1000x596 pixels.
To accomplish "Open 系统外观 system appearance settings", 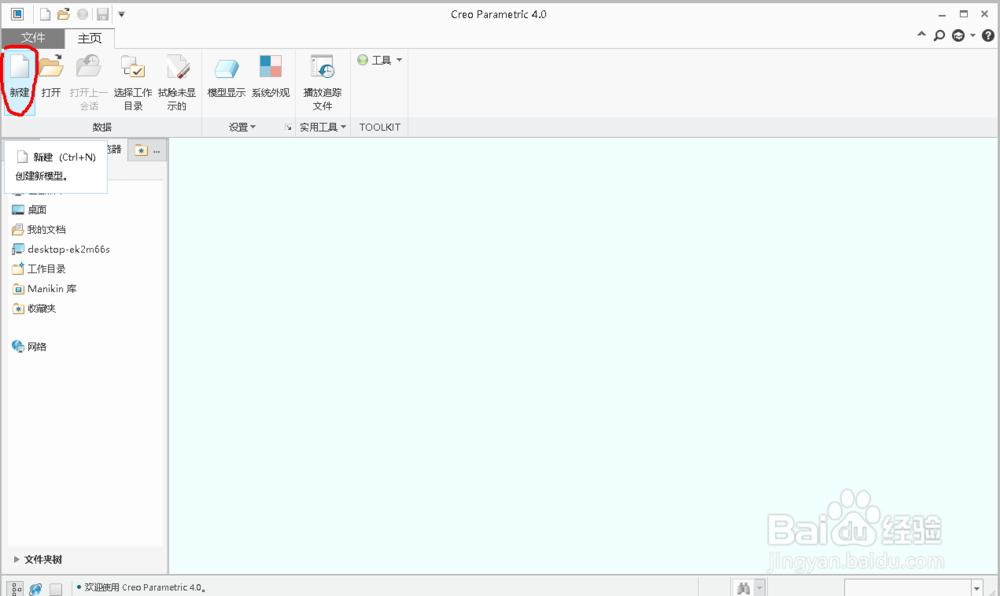I will (270, 76).
